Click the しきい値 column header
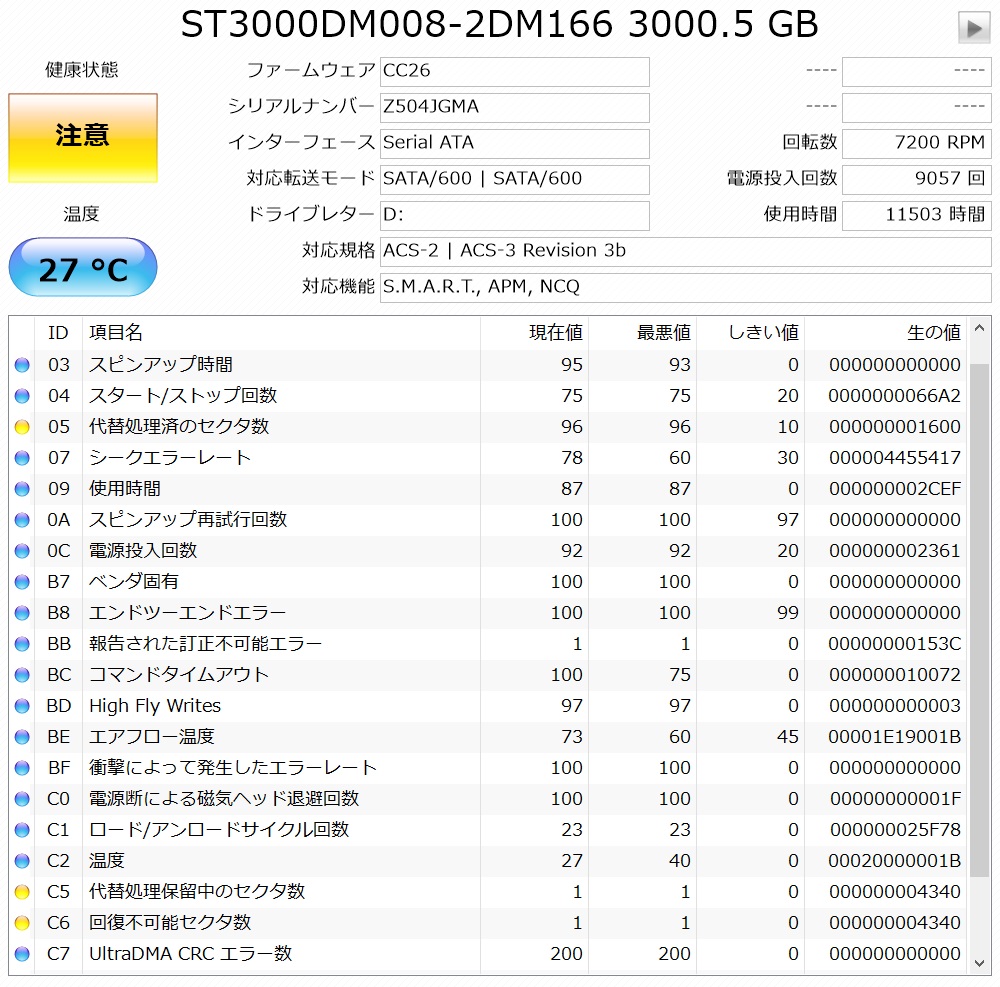This screenshot has width=1000, height=987. 762,333
